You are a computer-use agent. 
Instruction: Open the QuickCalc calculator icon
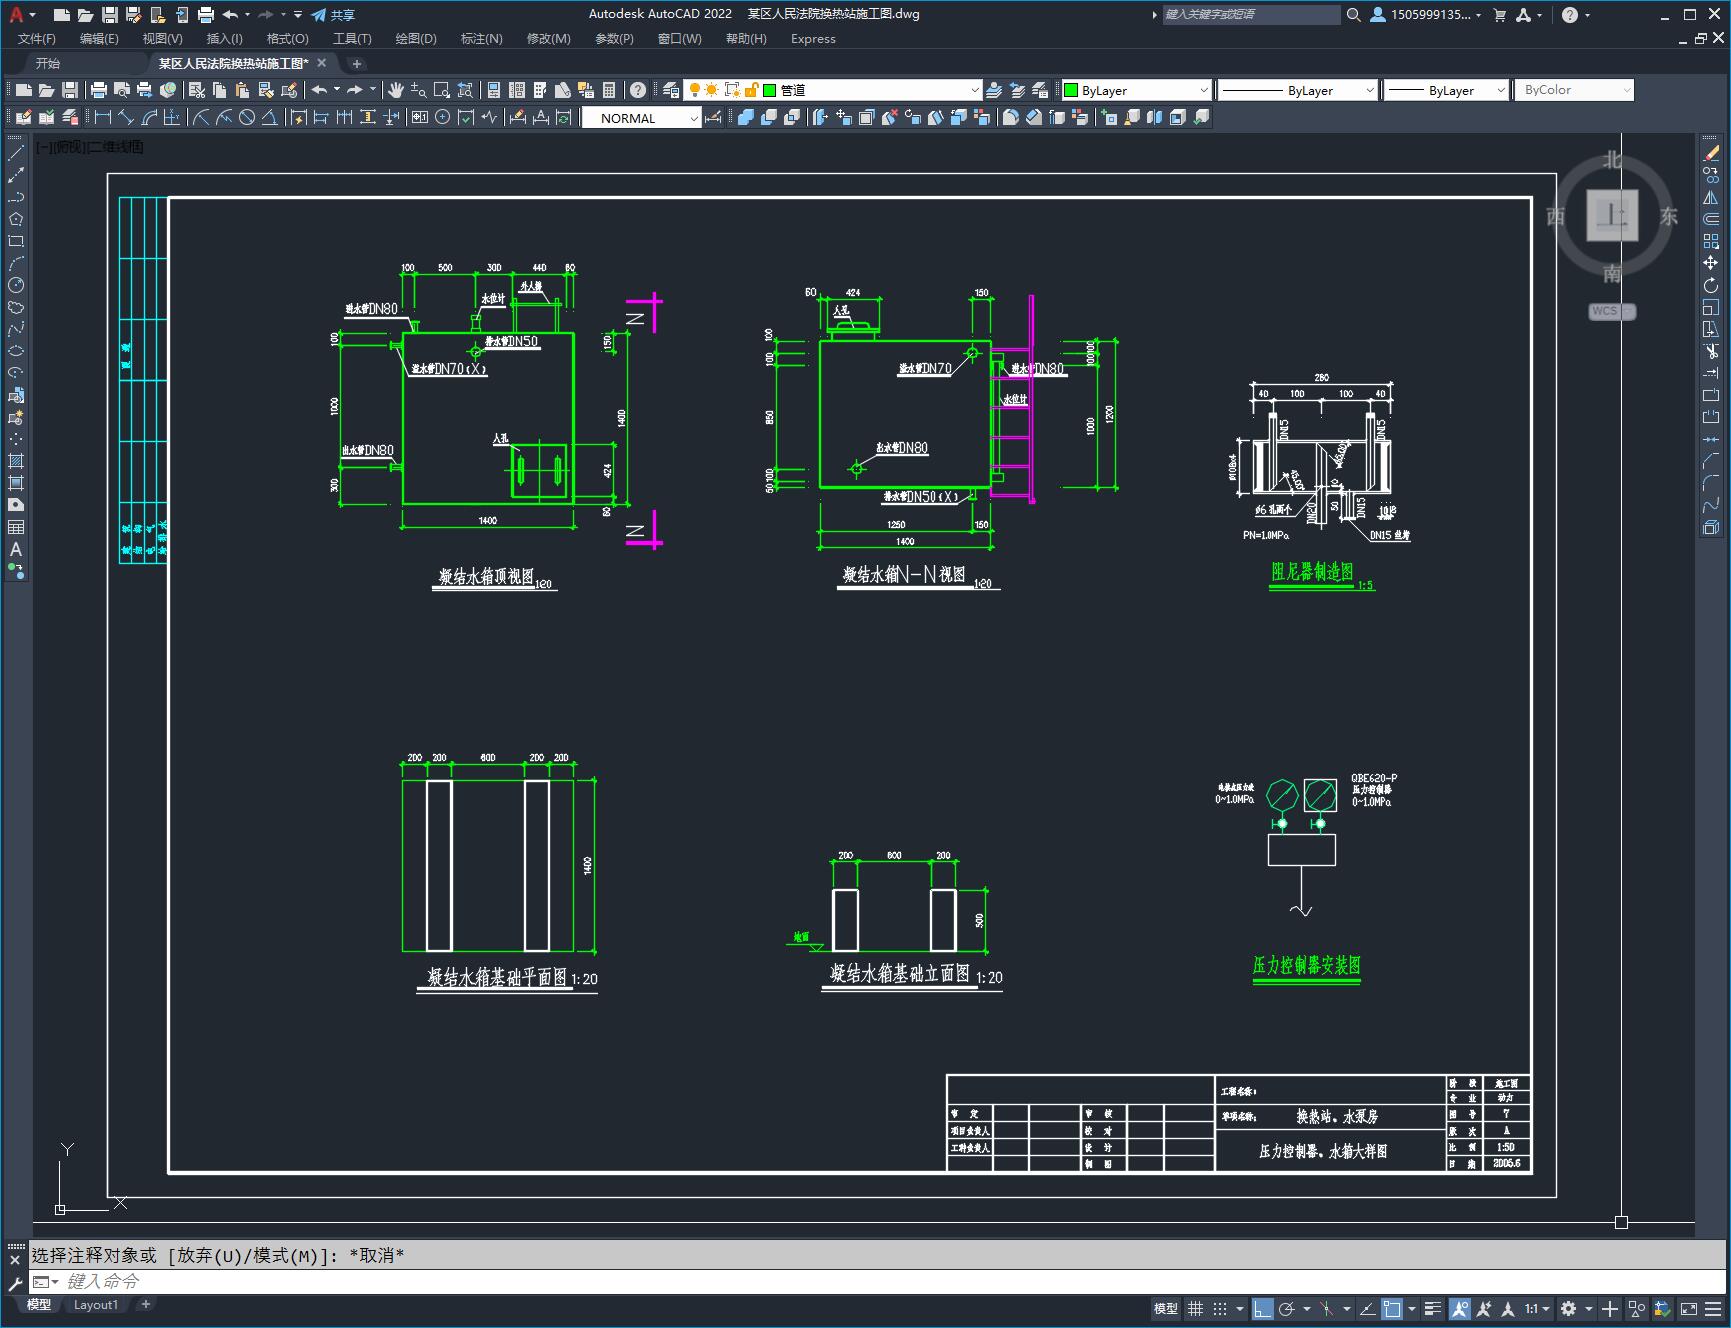(609, 90)
